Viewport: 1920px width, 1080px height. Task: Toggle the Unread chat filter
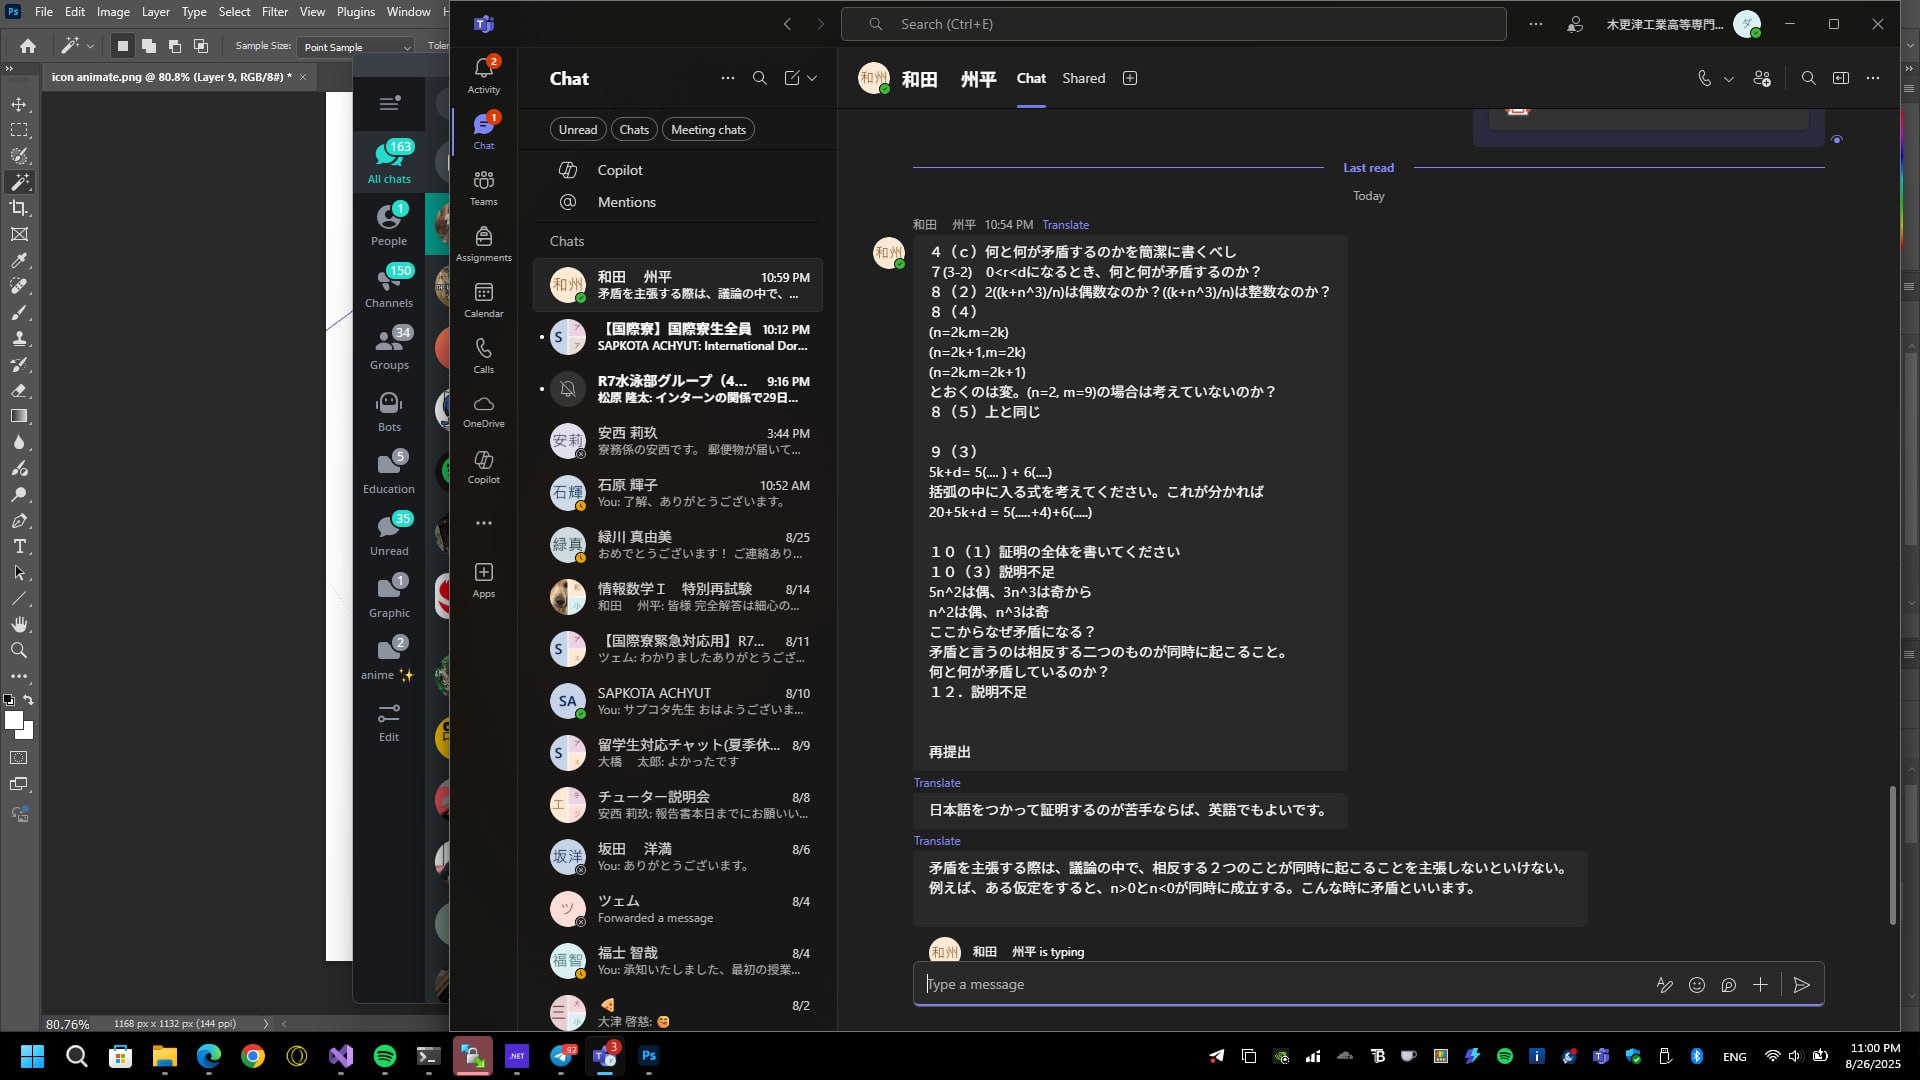(578, 130)
